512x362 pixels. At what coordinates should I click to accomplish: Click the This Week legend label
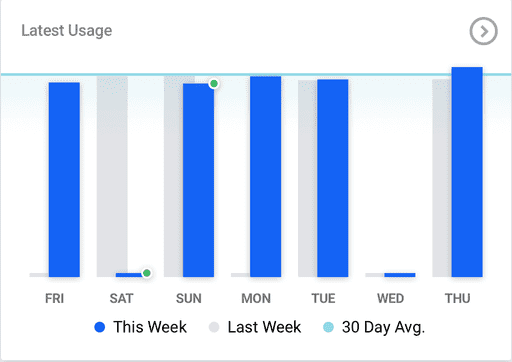point(150,327)
